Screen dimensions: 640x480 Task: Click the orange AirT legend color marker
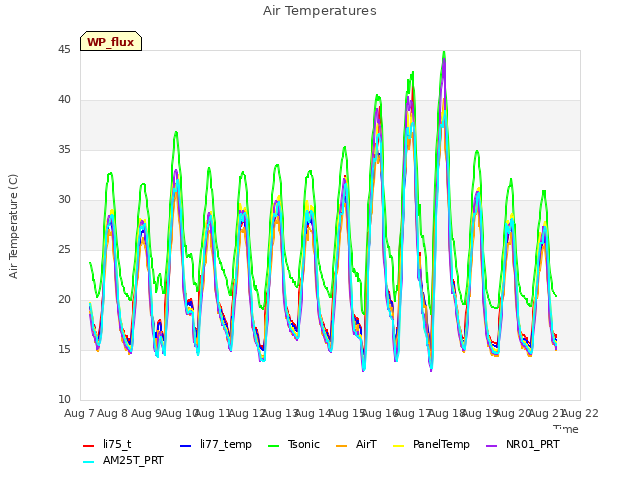tap(341, 446)
